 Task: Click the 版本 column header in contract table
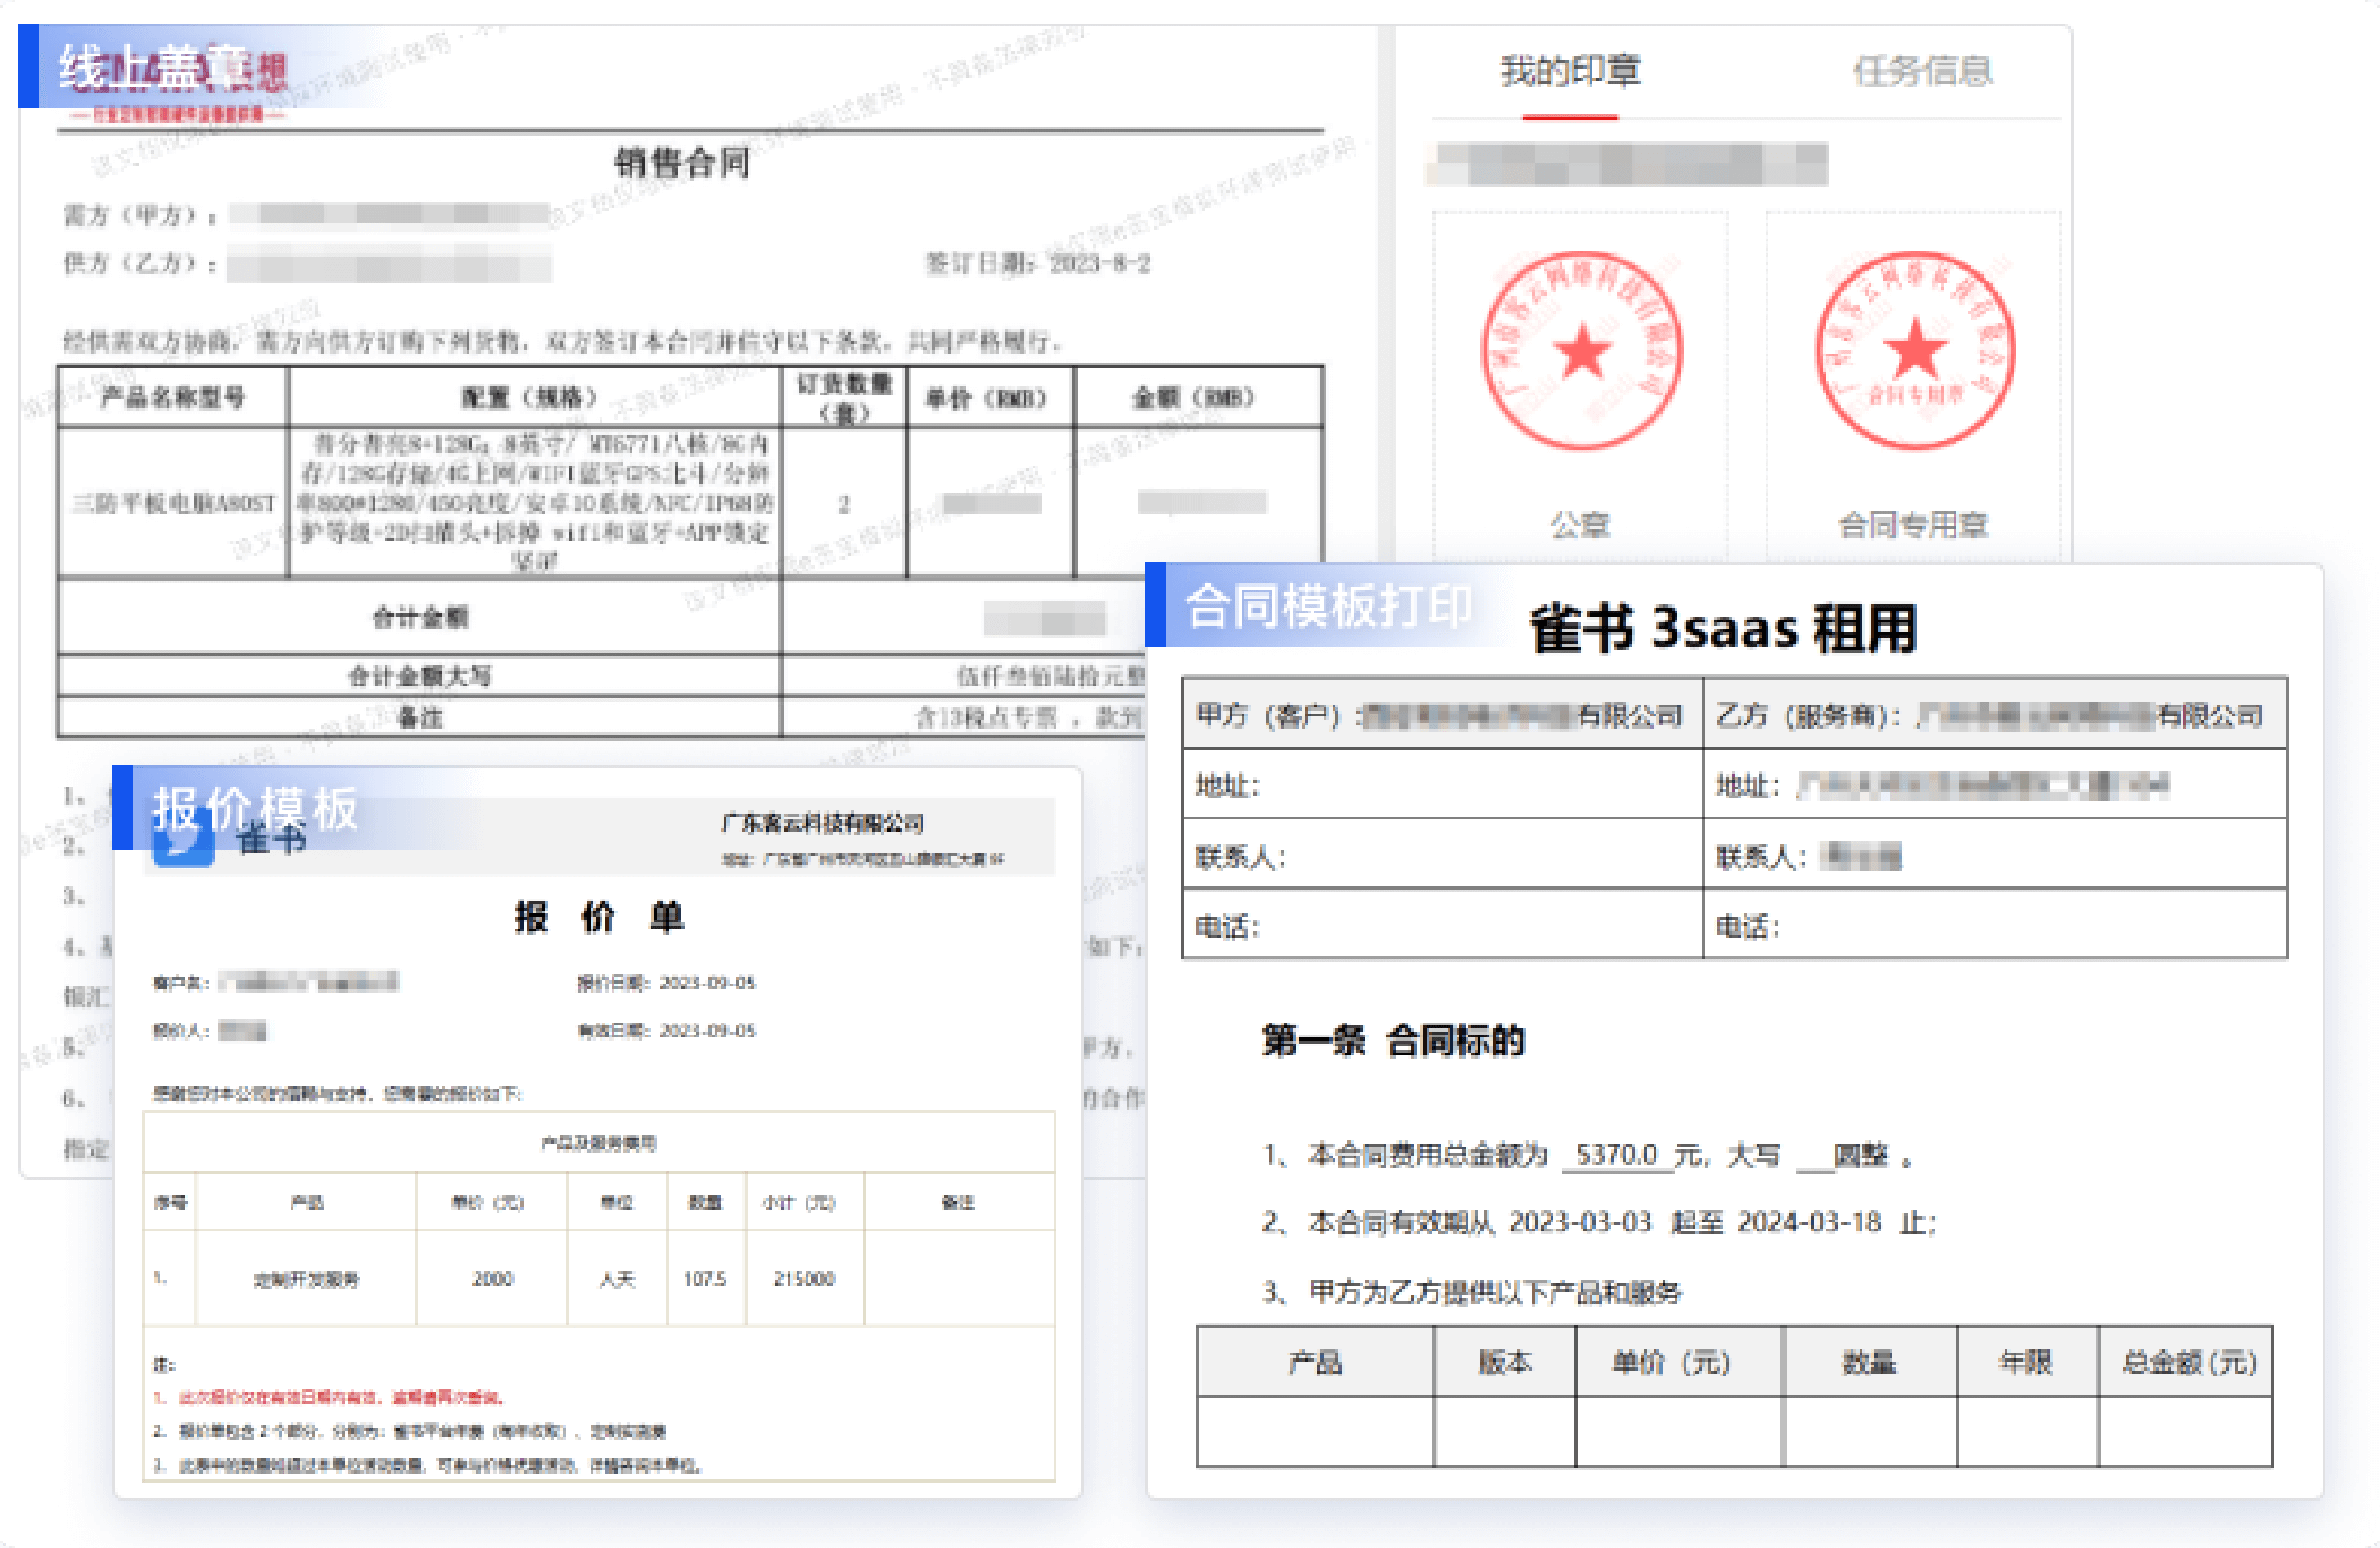coord(1504,1362)
